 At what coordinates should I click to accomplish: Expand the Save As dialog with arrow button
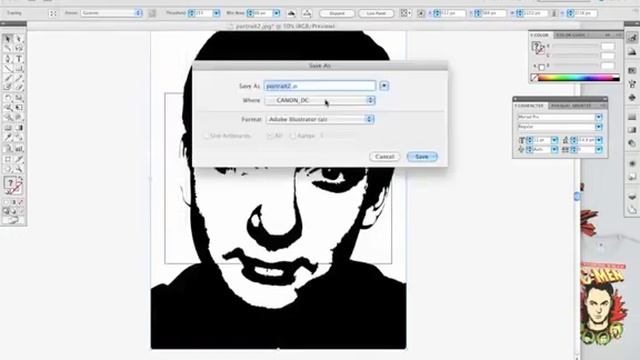(384, 86)
